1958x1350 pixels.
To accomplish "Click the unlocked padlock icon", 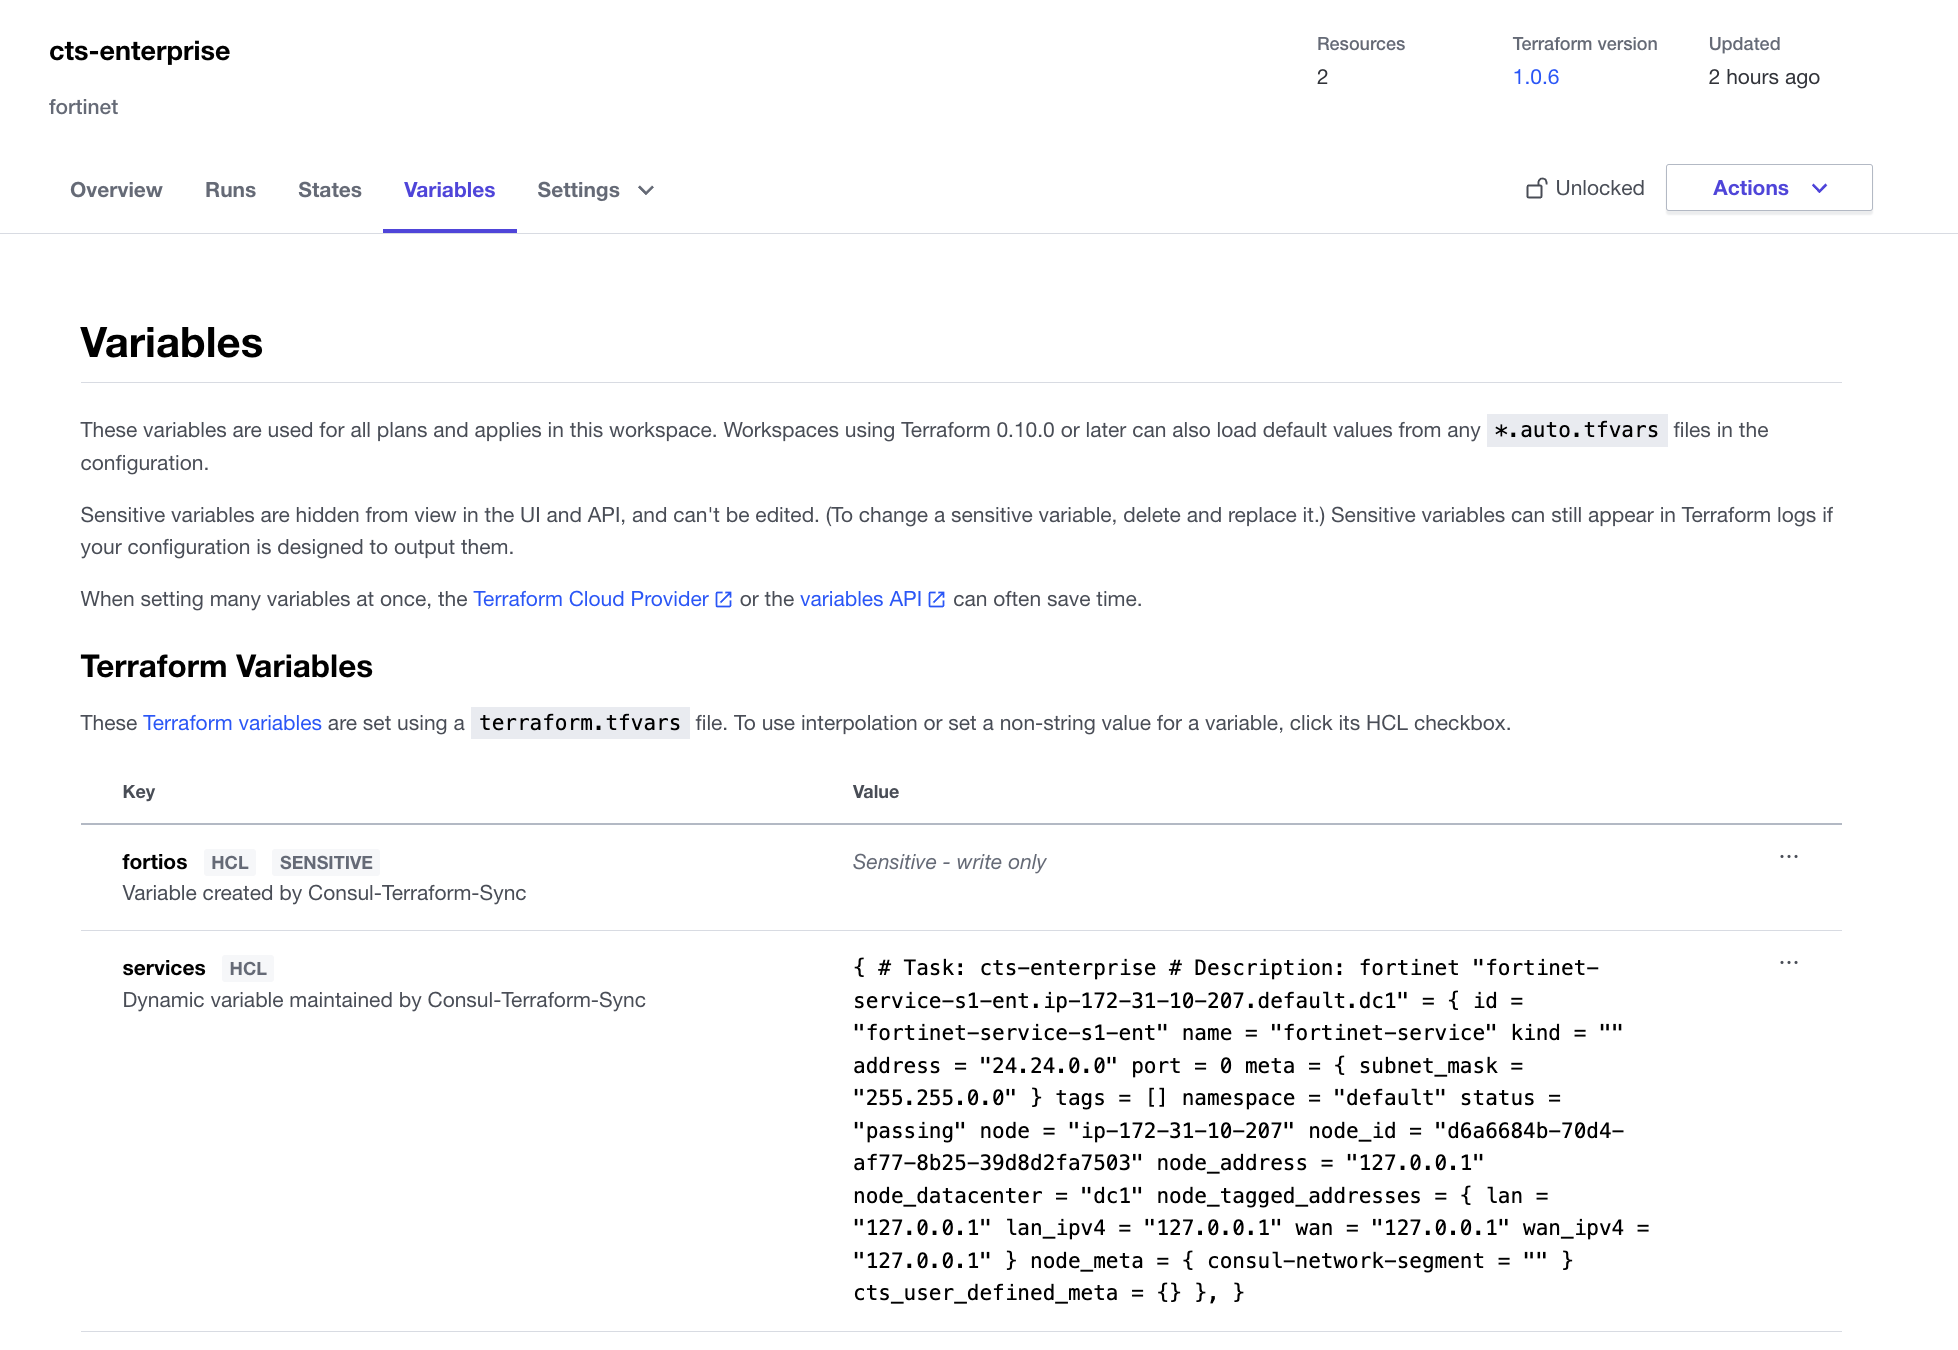I will coord(1535,188).
